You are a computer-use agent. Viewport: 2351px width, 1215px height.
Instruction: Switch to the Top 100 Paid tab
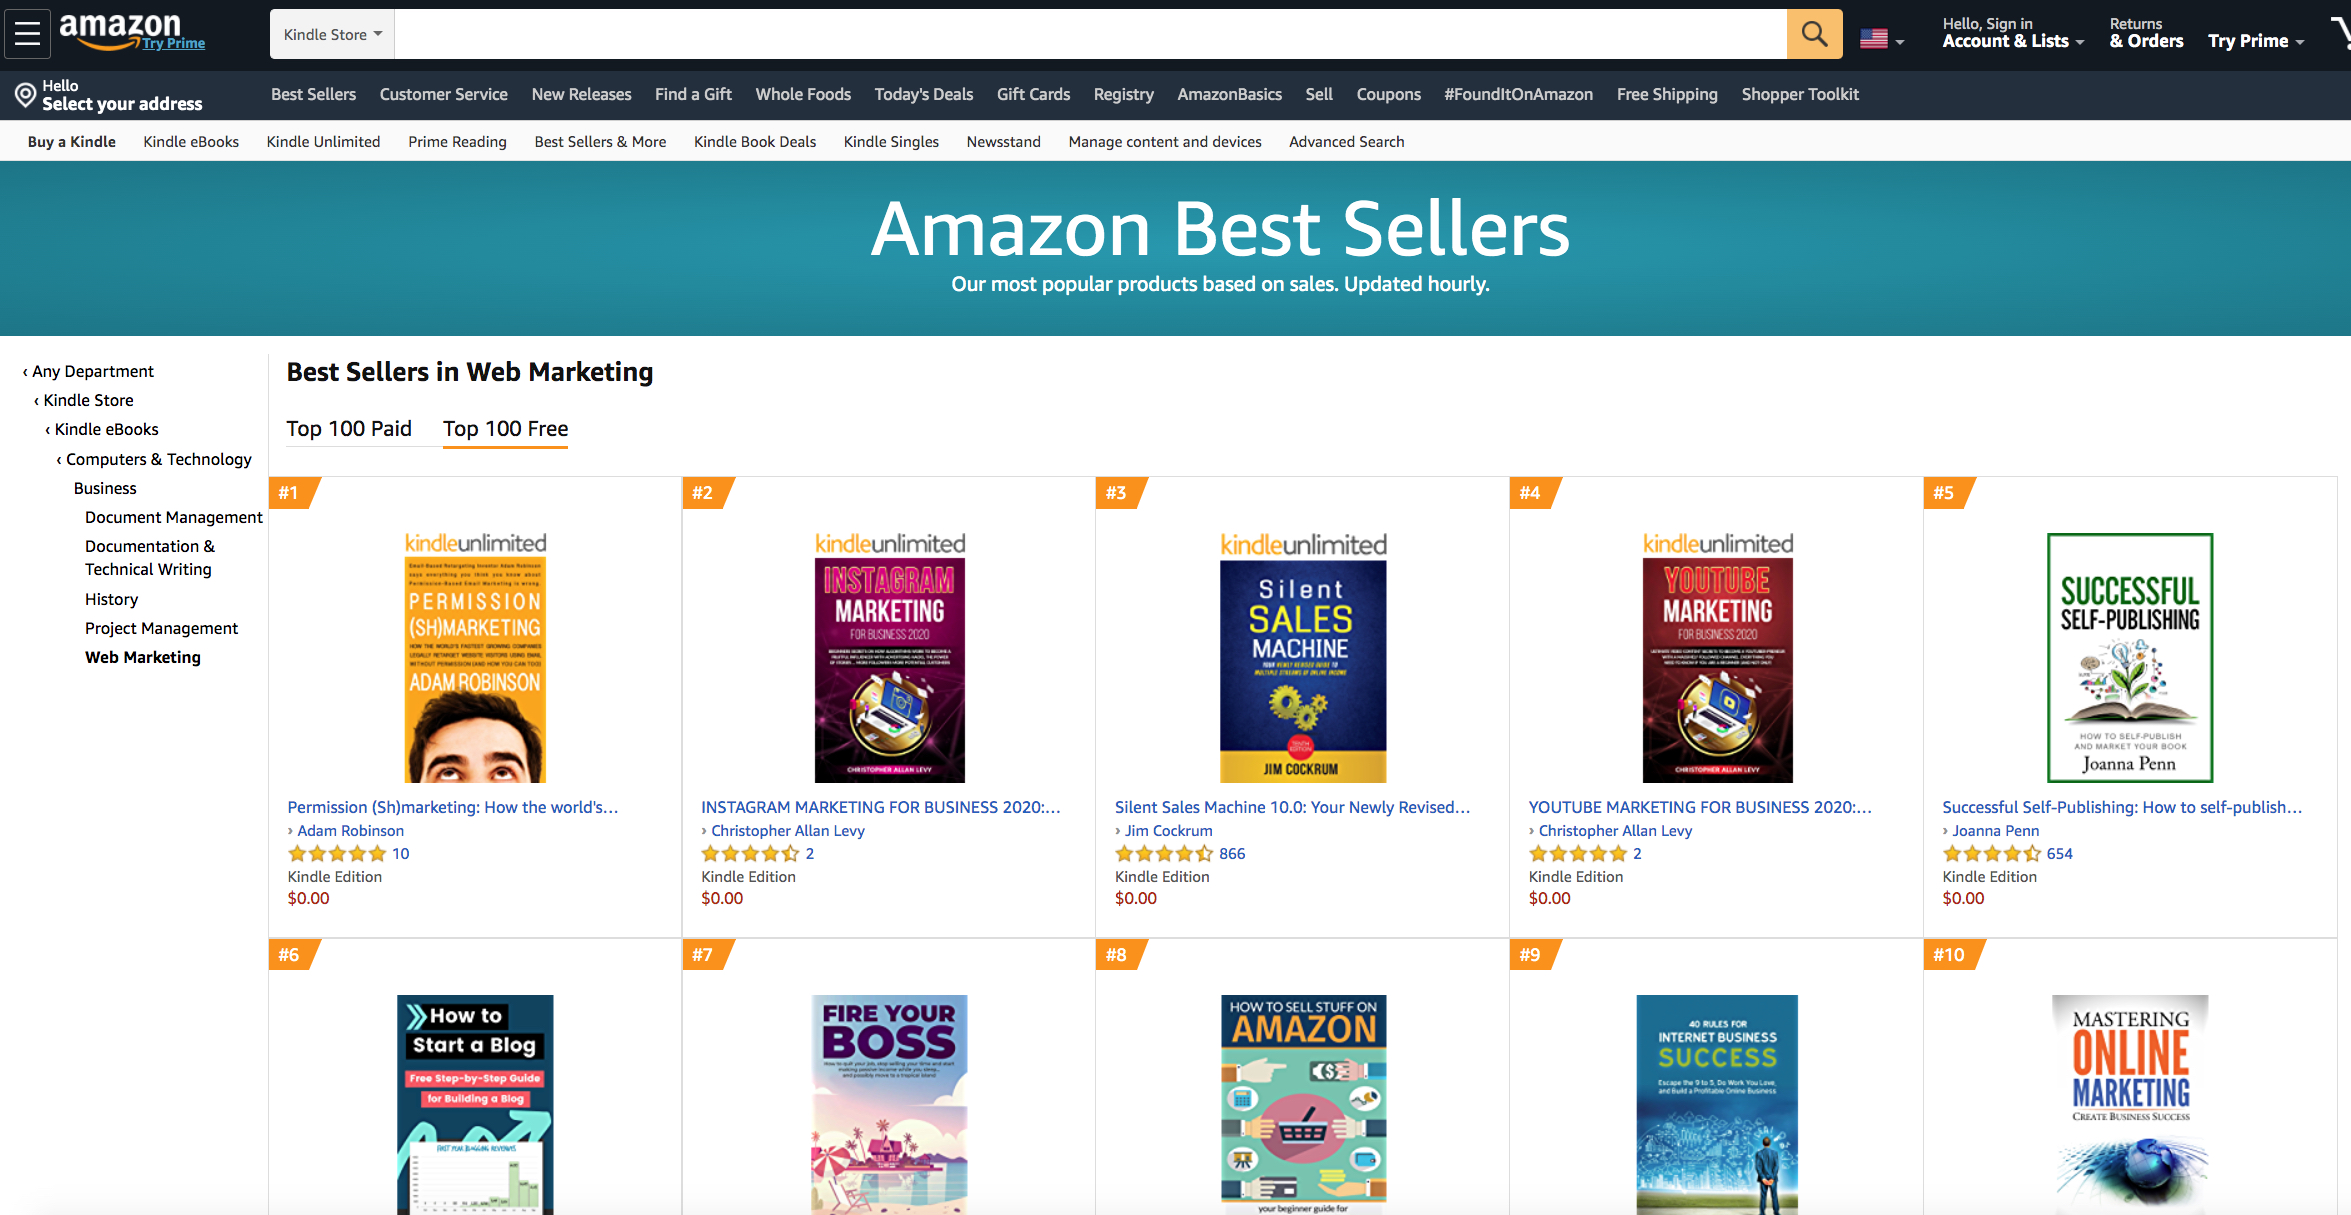[x=349, y=428]
